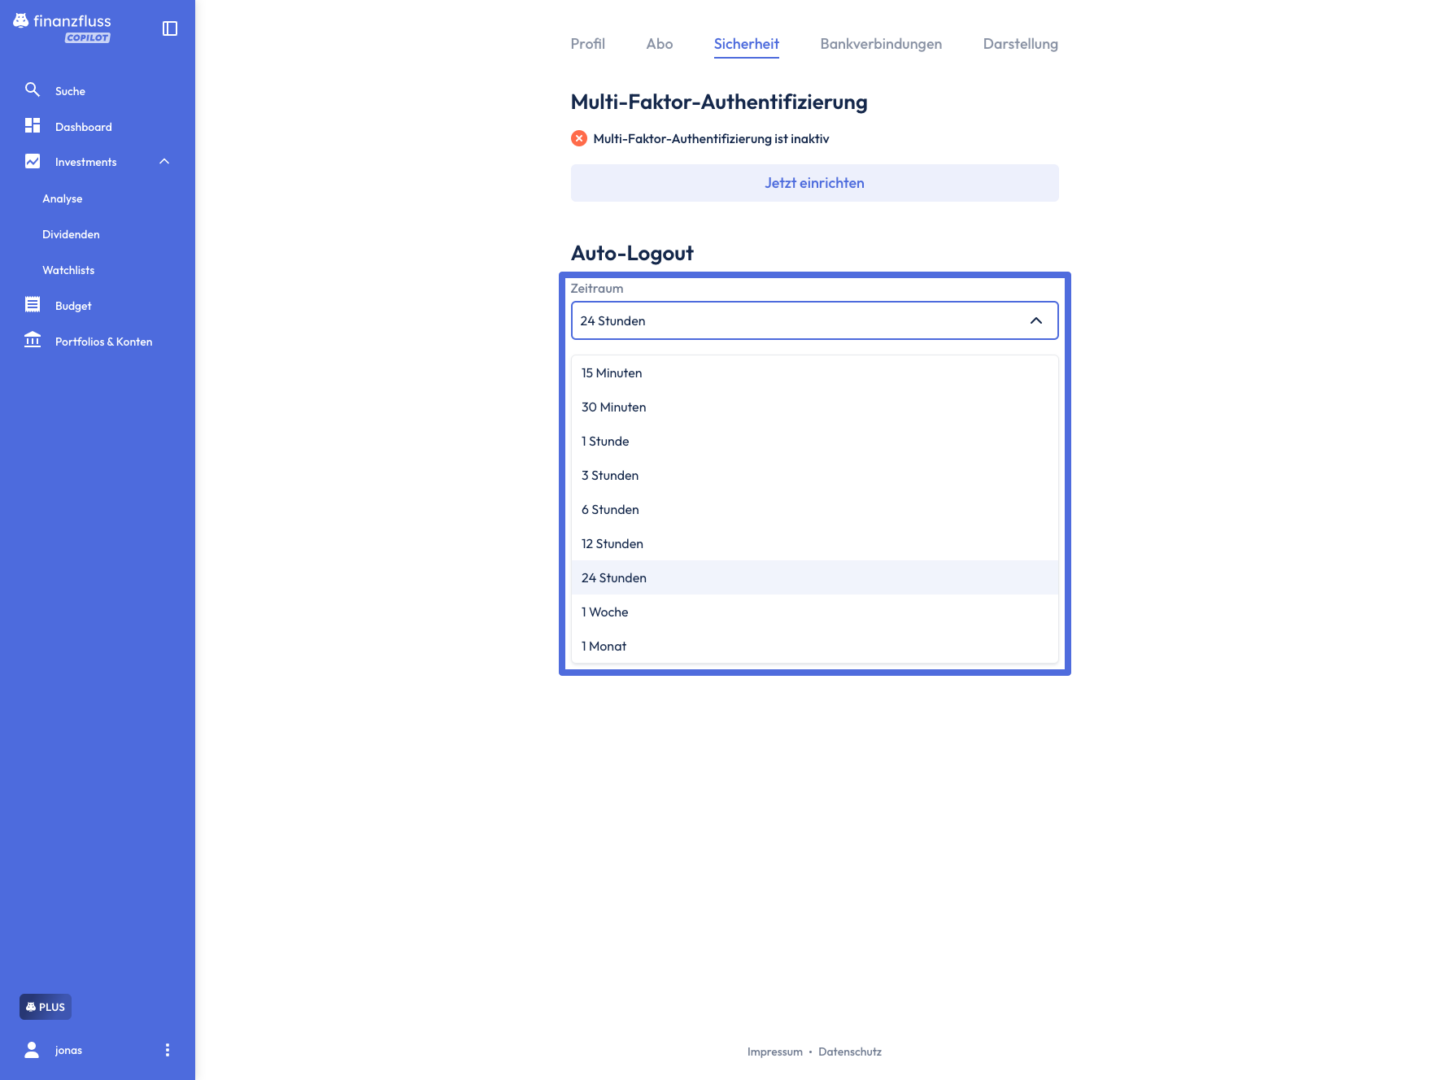Open Watchlists under Investments

(x=68, y=270)
